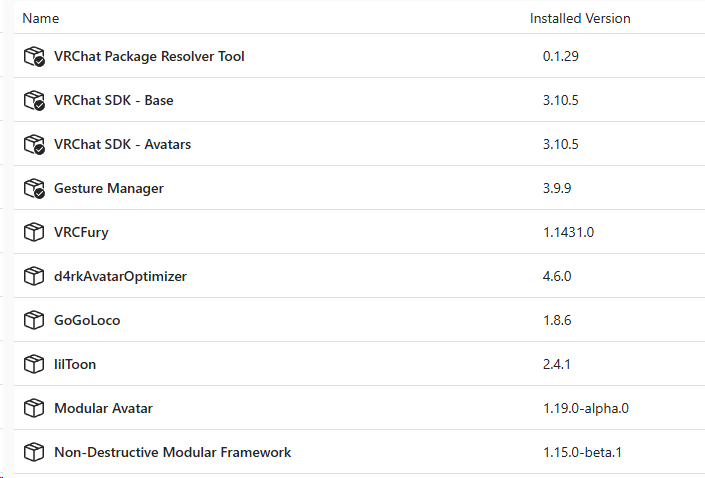Click the Installed Version column header

click(580, 18)
